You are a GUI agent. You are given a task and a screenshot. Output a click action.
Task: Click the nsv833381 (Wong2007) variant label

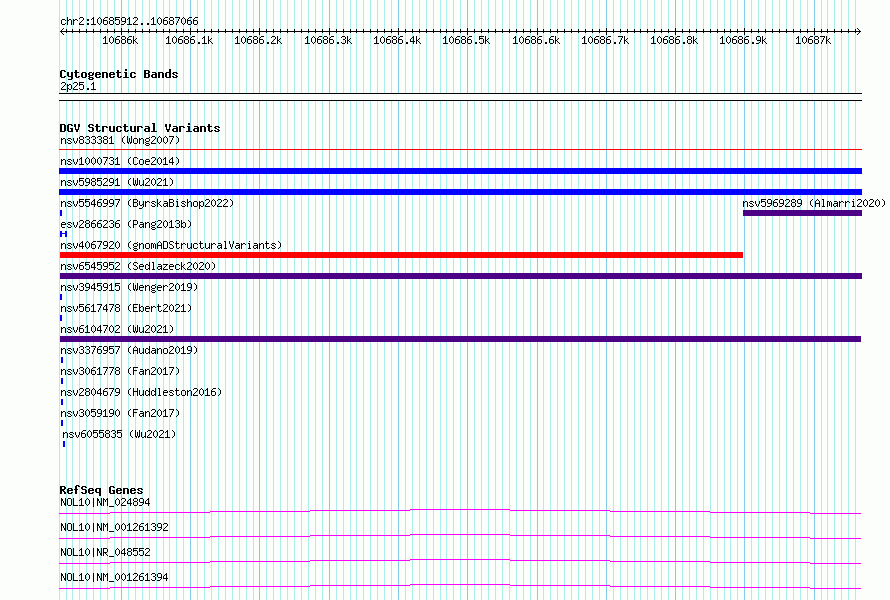[x=120, y=140]
